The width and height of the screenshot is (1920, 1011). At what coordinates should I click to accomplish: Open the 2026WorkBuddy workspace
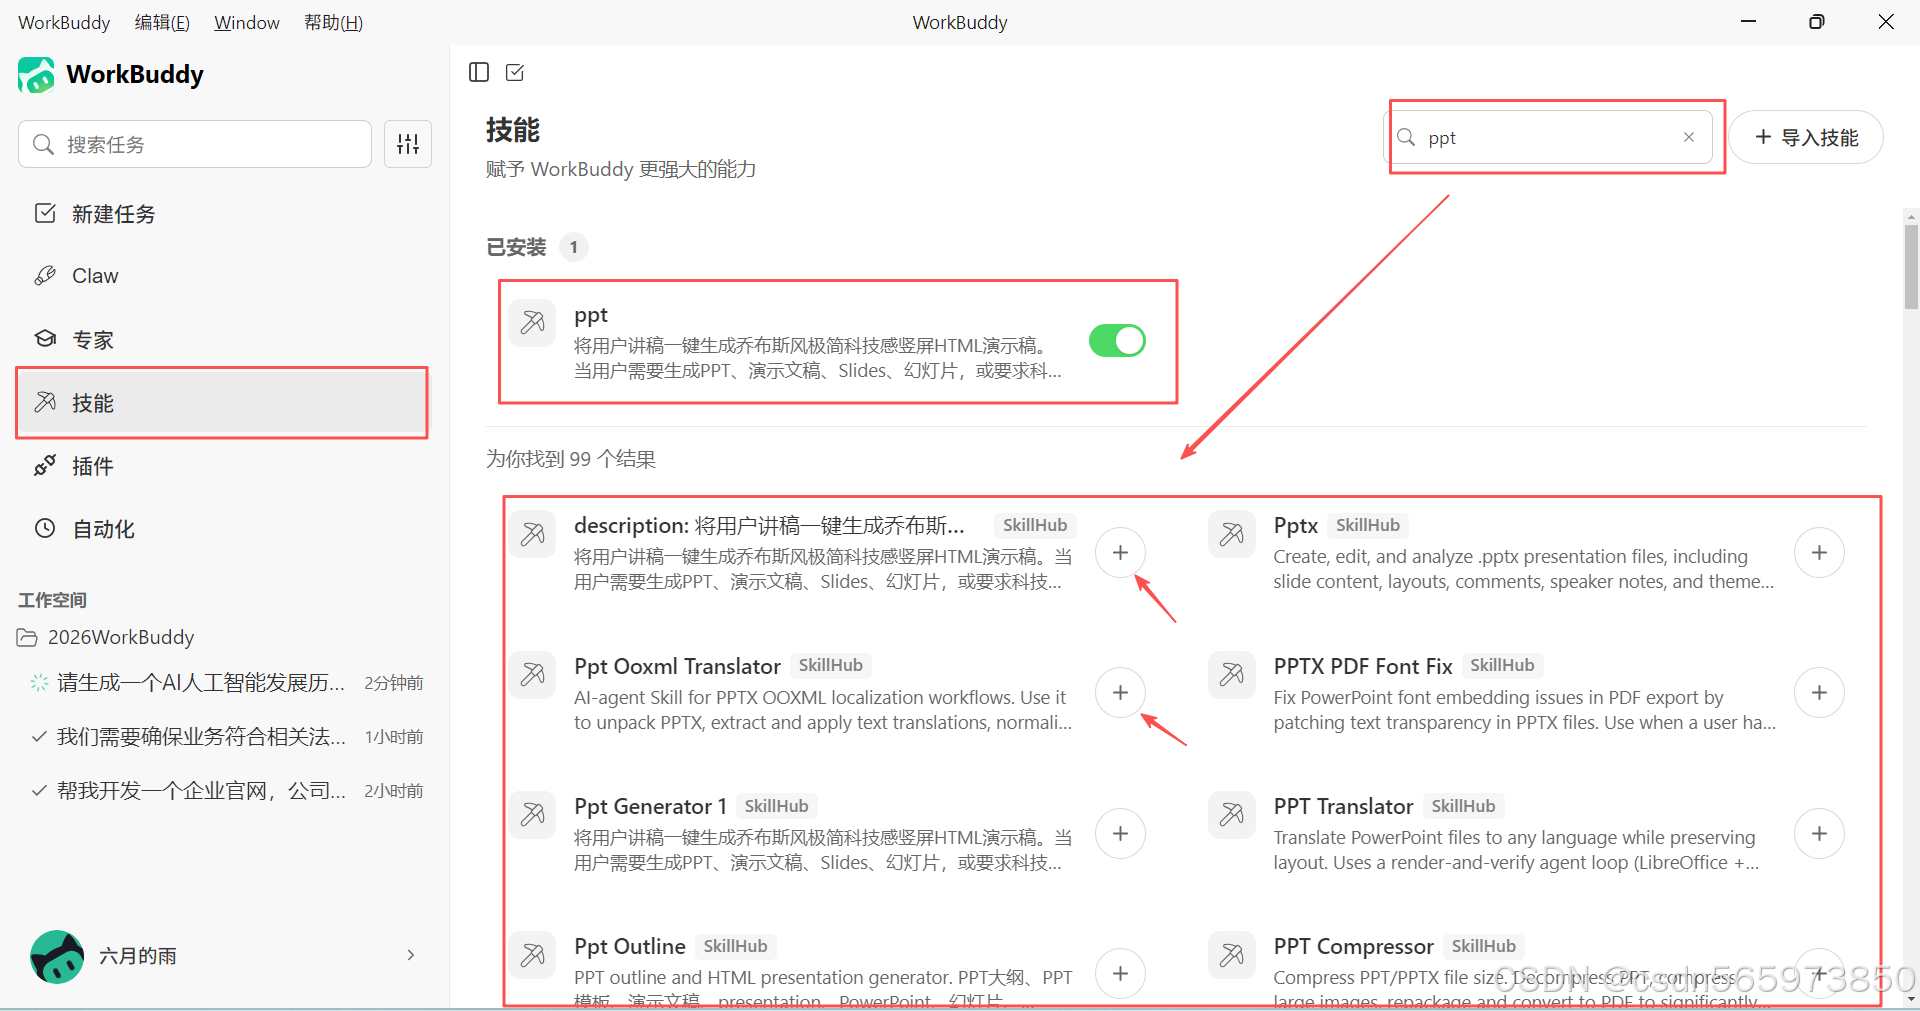(x=121, y=638)
